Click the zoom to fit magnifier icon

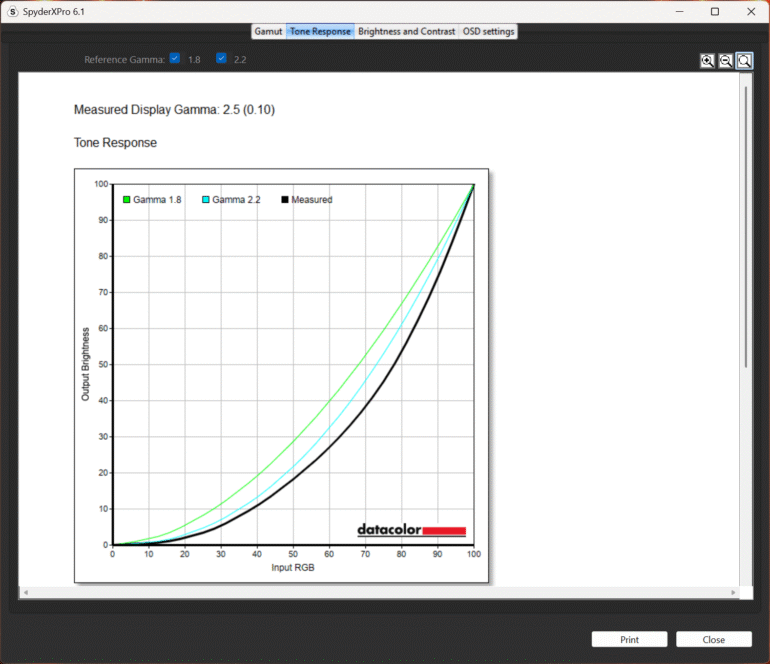744,61
